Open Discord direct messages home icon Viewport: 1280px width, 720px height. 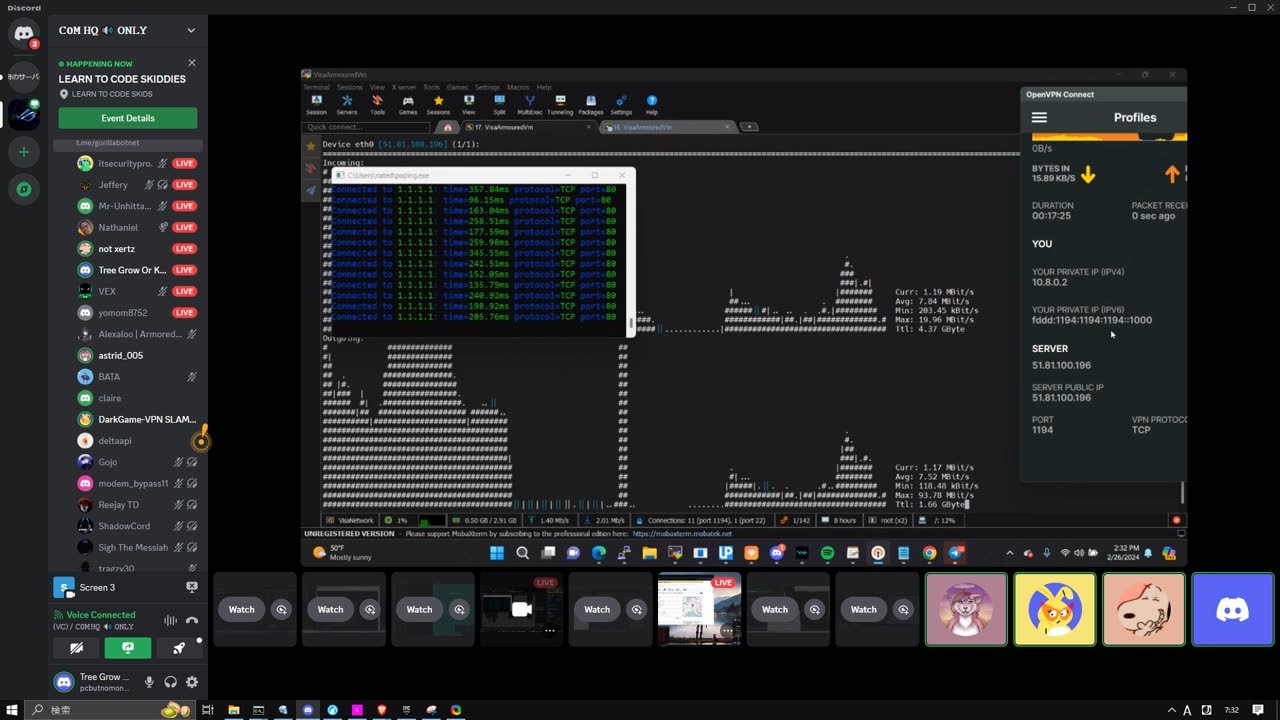[24, 33]
